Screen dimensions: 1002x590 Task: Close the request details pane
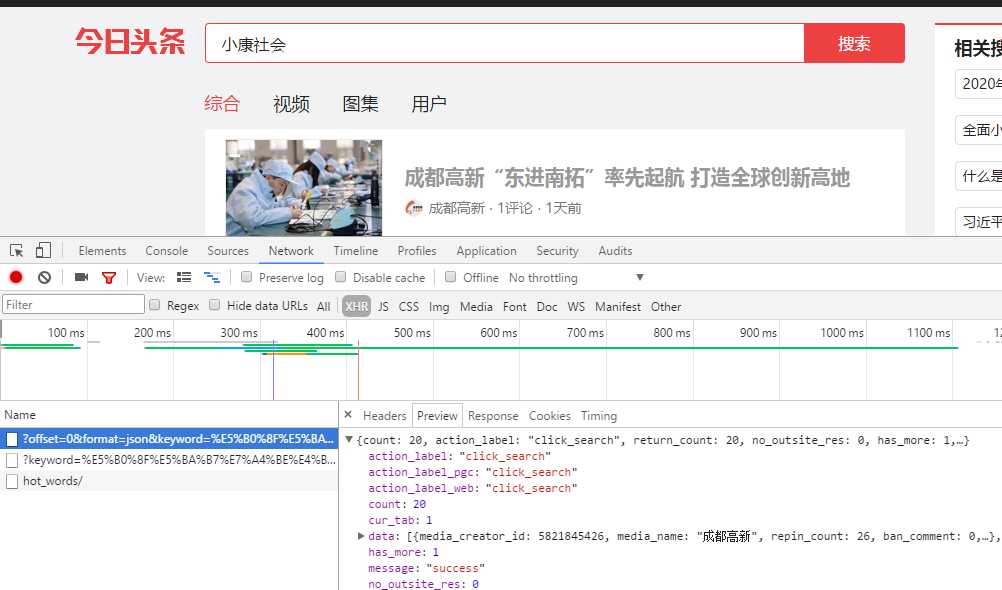(348, 415)
